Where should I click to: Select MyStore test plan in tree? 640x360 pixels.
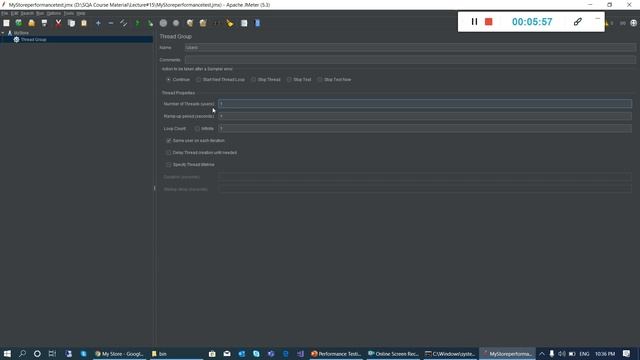coord(21,33)
